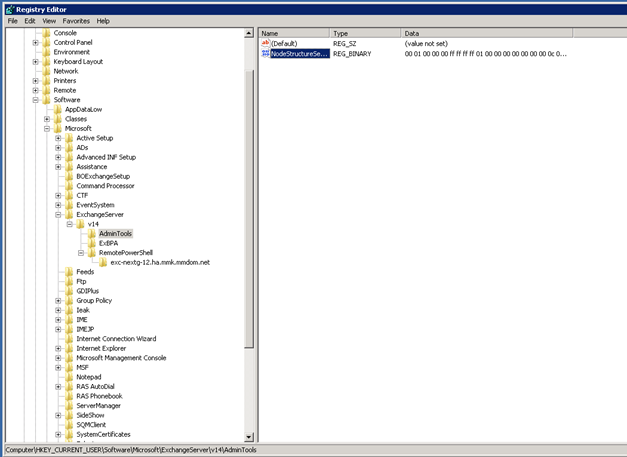Select the IMEJP key
The width and height of the screenshot is (627, 457).
click(x=85, y=329)
